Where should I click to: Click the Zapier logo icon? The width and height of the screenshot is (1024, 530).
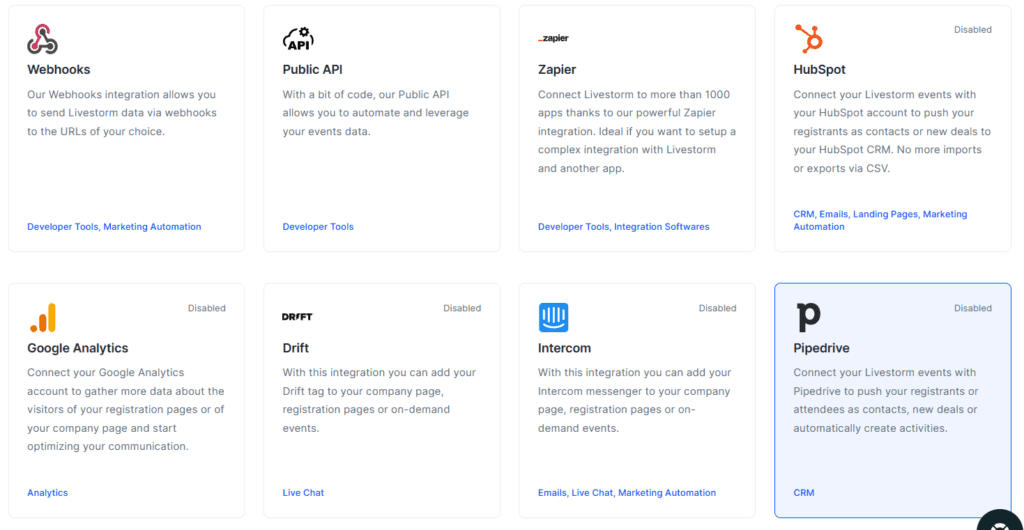[x=553, y=39]
